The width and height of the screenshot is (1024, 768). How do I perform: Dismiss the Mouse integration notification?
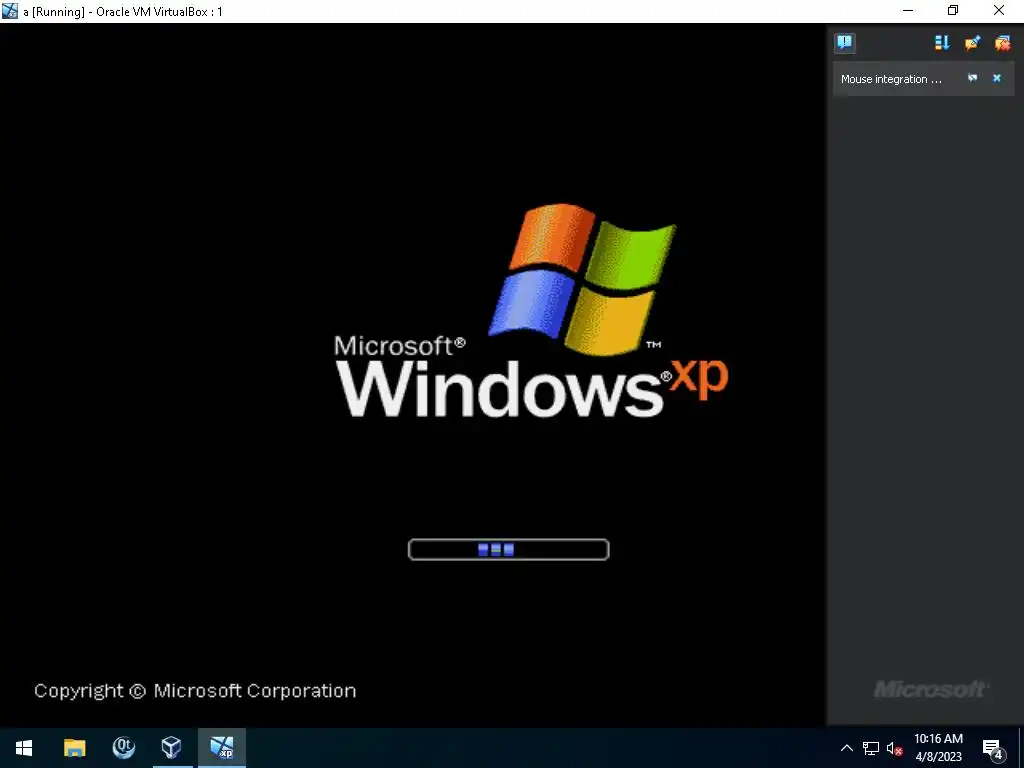(x=997, y=78)
